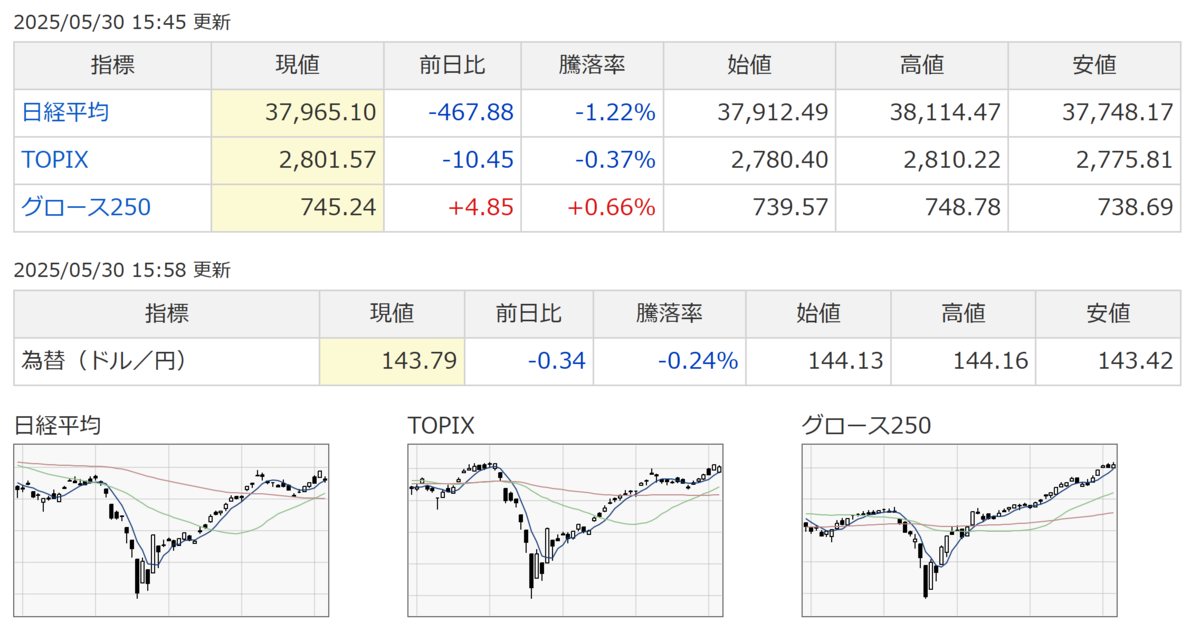Click the 為替（ドル／円）row label
The height and width of the screenshot is (623, 1200).
point(104,361)
